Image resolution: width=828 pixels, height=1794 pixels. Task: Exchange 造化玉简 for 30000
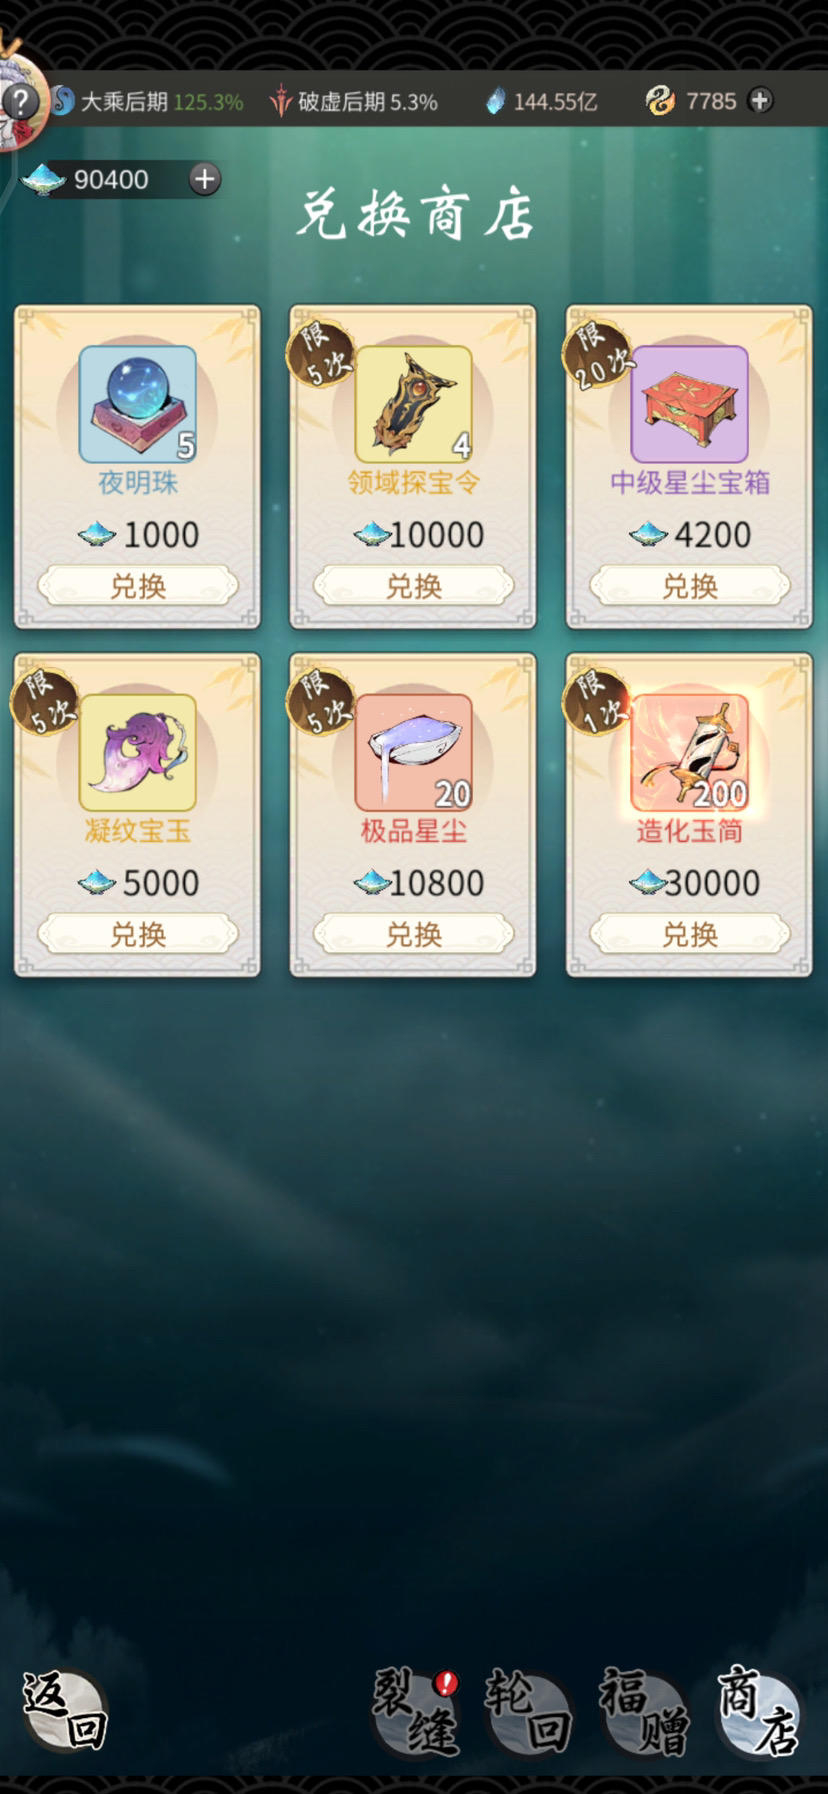(690, 934)
